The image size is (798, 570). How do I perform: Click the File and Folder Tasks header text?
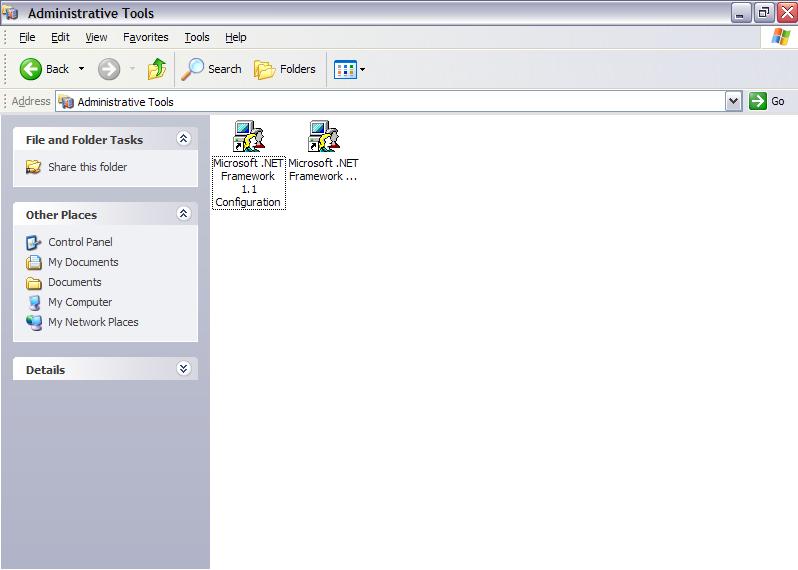(x=84, y=139)
